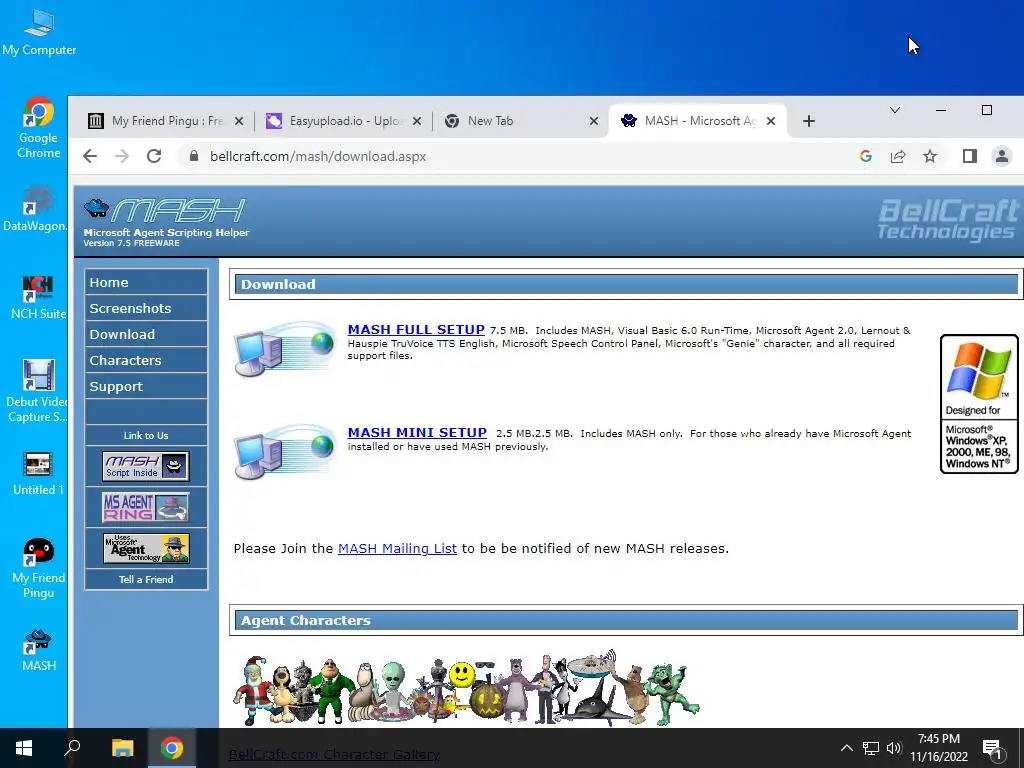Image resolution: width=1024 pixels, height=768 pixels.
Task: Open NCH Suite desktop shortcut
Action: coord(38,297)
